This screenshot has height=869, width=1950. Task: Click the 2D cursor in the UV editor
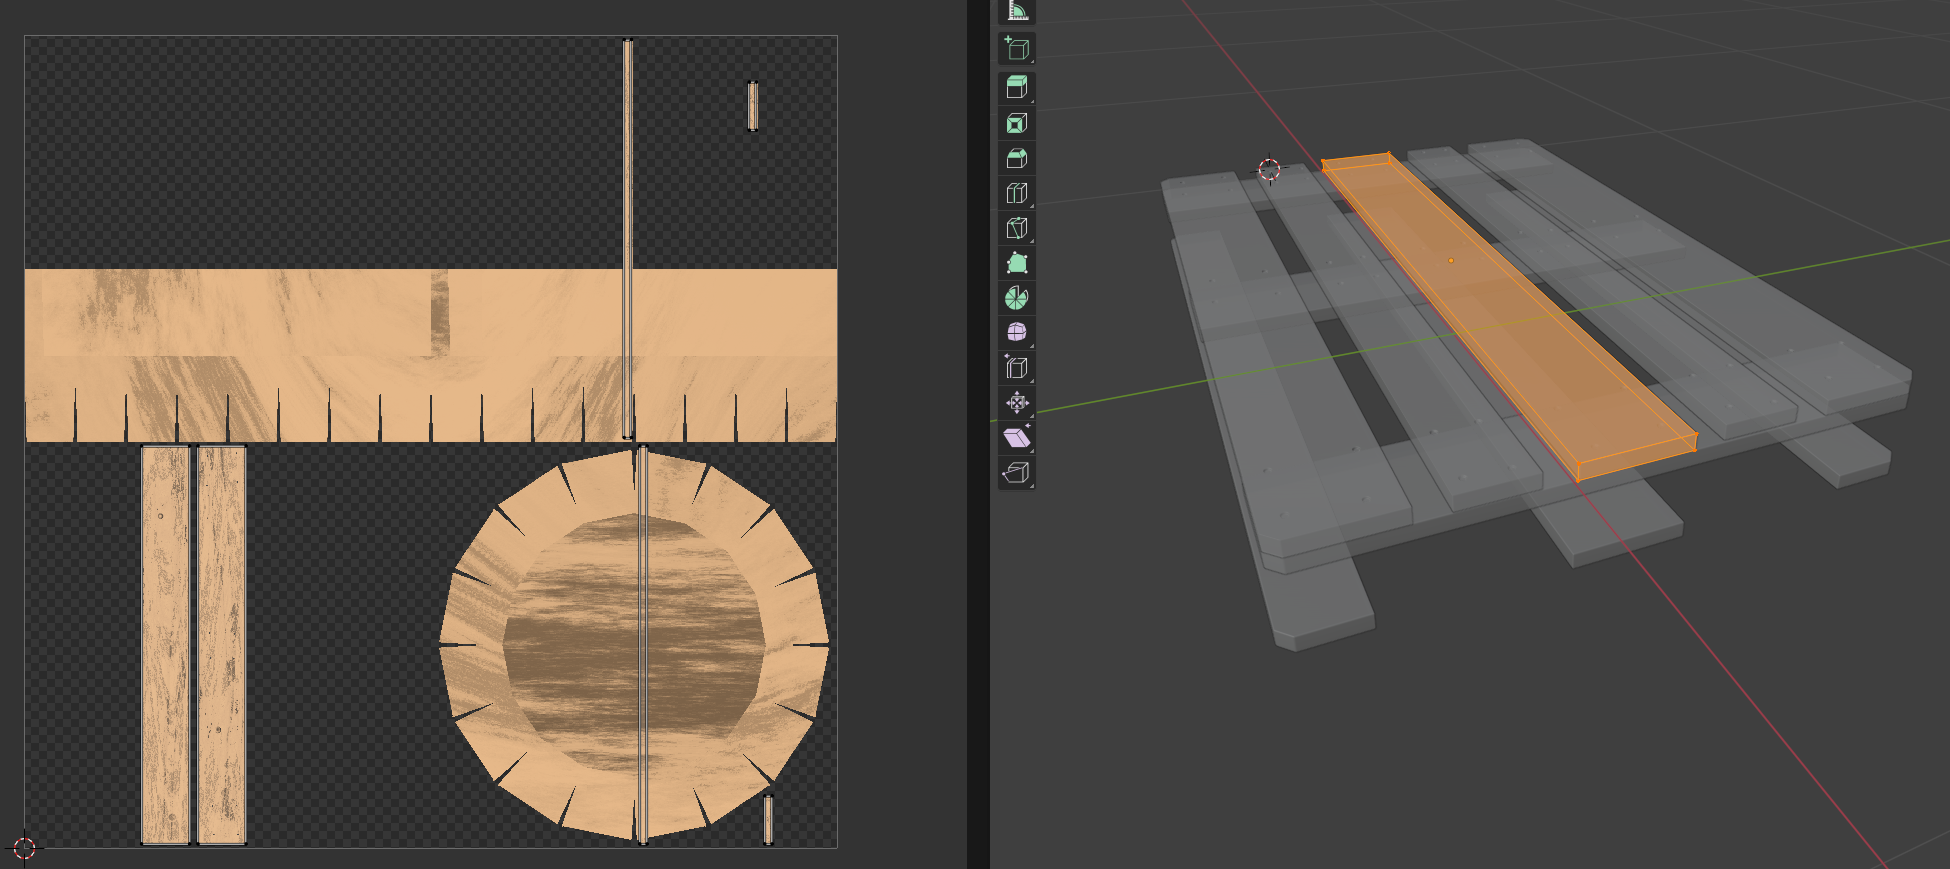click(x=25, y=848)
